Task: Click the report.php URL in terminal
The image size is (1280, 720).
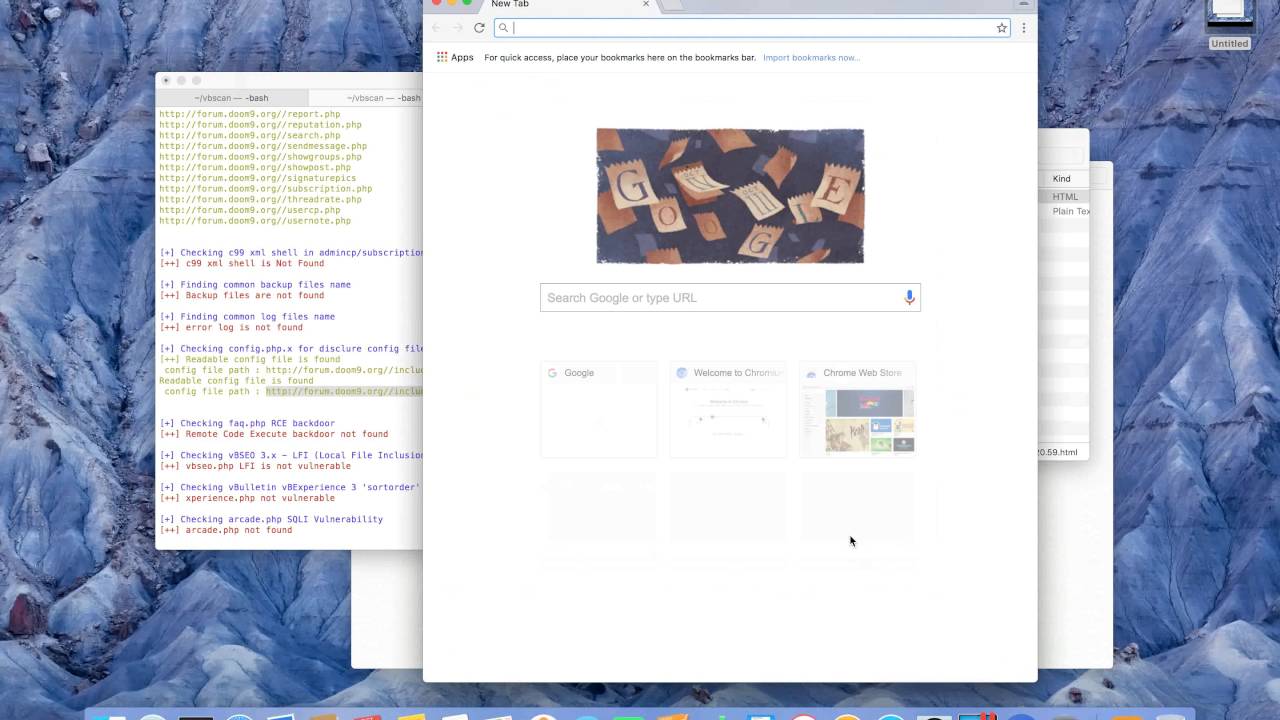Action: [250, 114]
